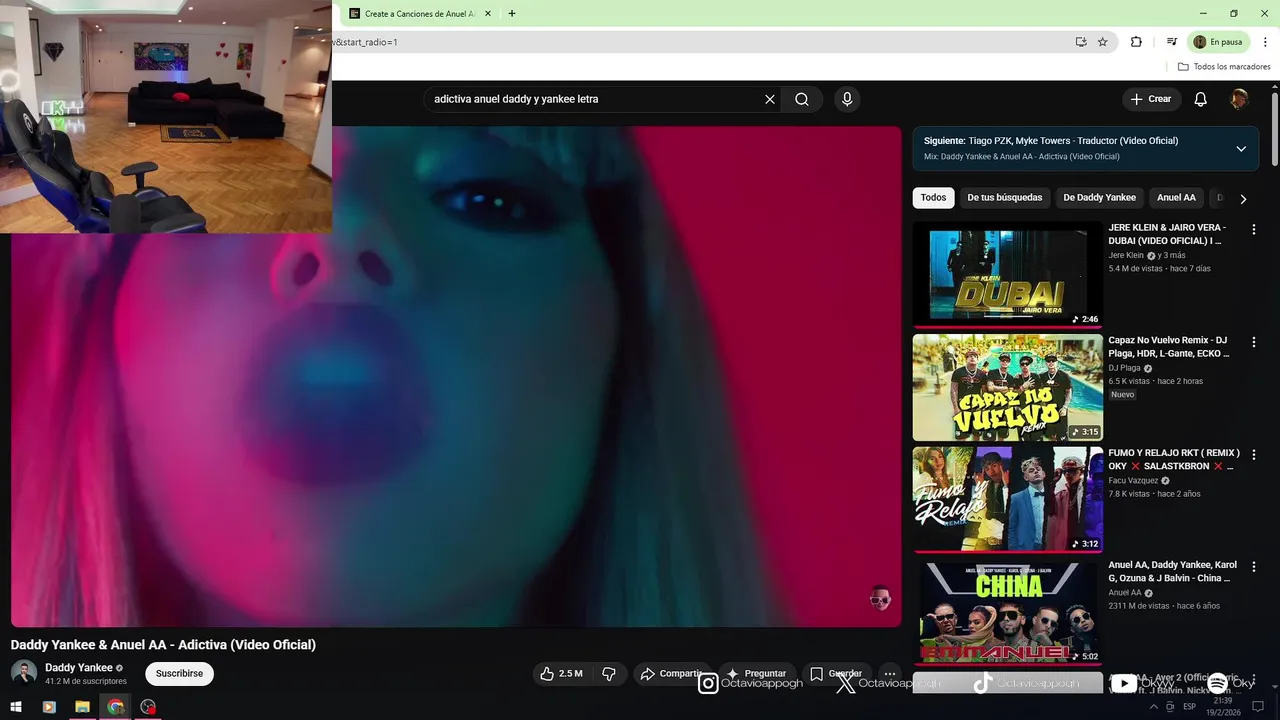
Task: Clear the YouTube search box text
Action: coord(770,99)
